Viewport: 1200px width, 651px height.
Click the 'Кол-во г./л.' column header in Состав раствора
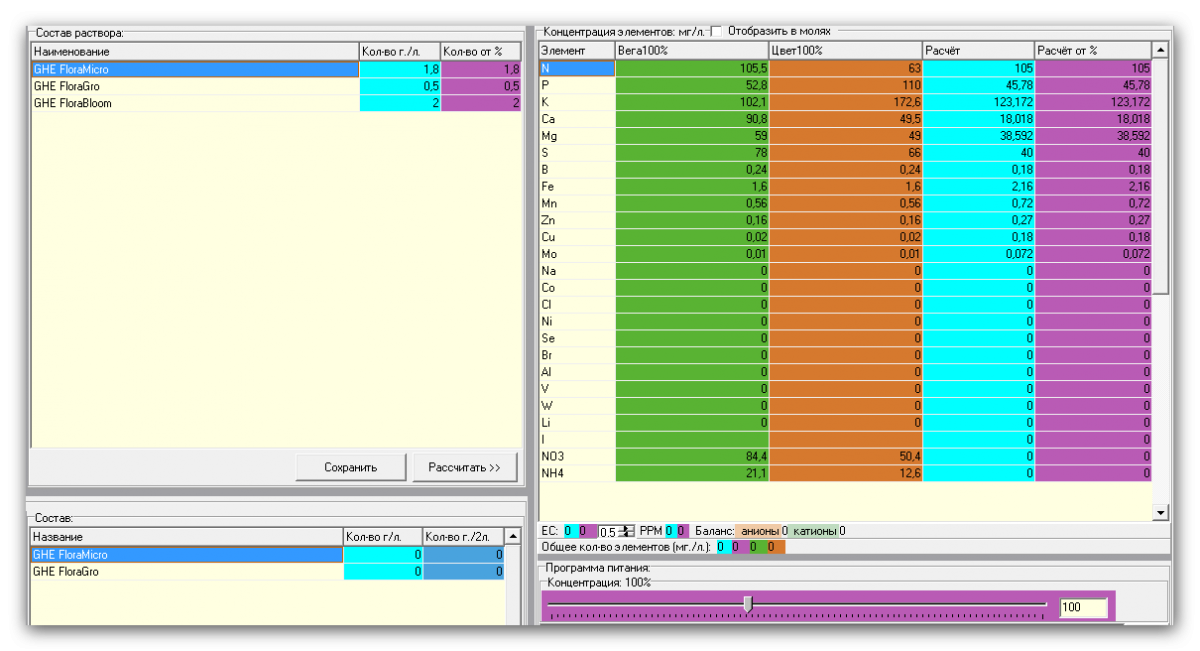click(x=400, y=51)
